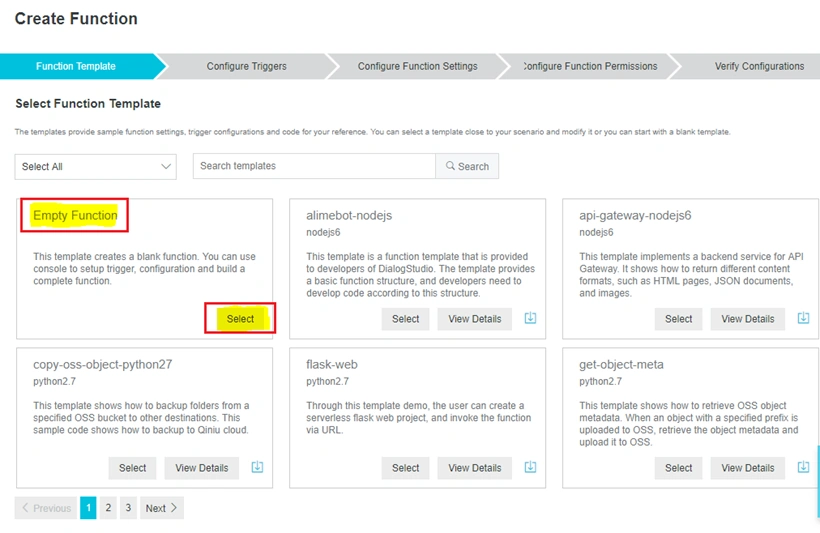820x533 pixels.
Task: Click the Search button
Action: pos(467,166)
